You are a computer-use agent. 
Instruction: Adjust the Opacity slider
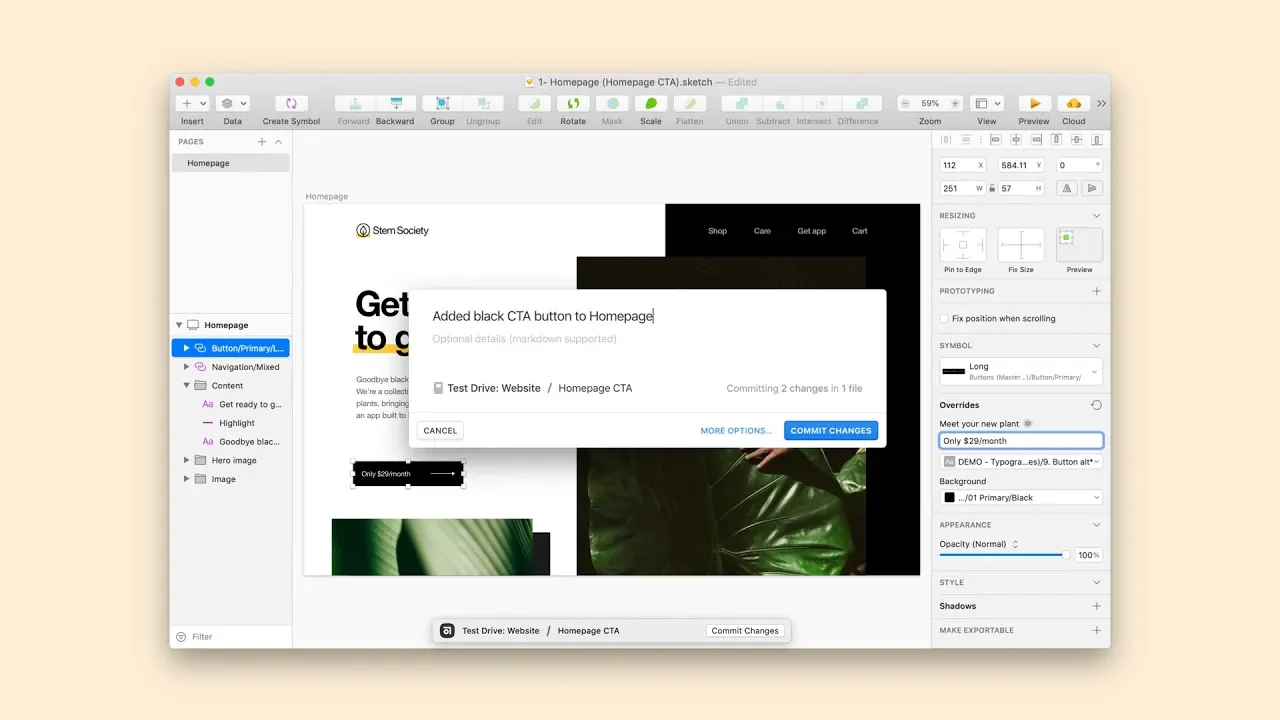pos(1004,555)
